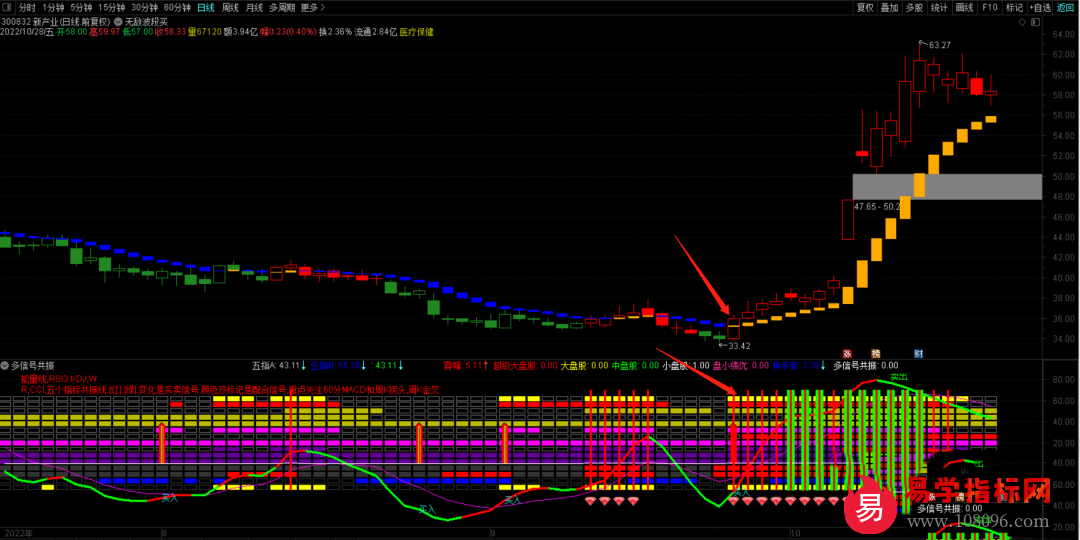Click the 流通2.84亿 float text
The height and width of the screenshot is (540, 1080).
pos(376,32)
